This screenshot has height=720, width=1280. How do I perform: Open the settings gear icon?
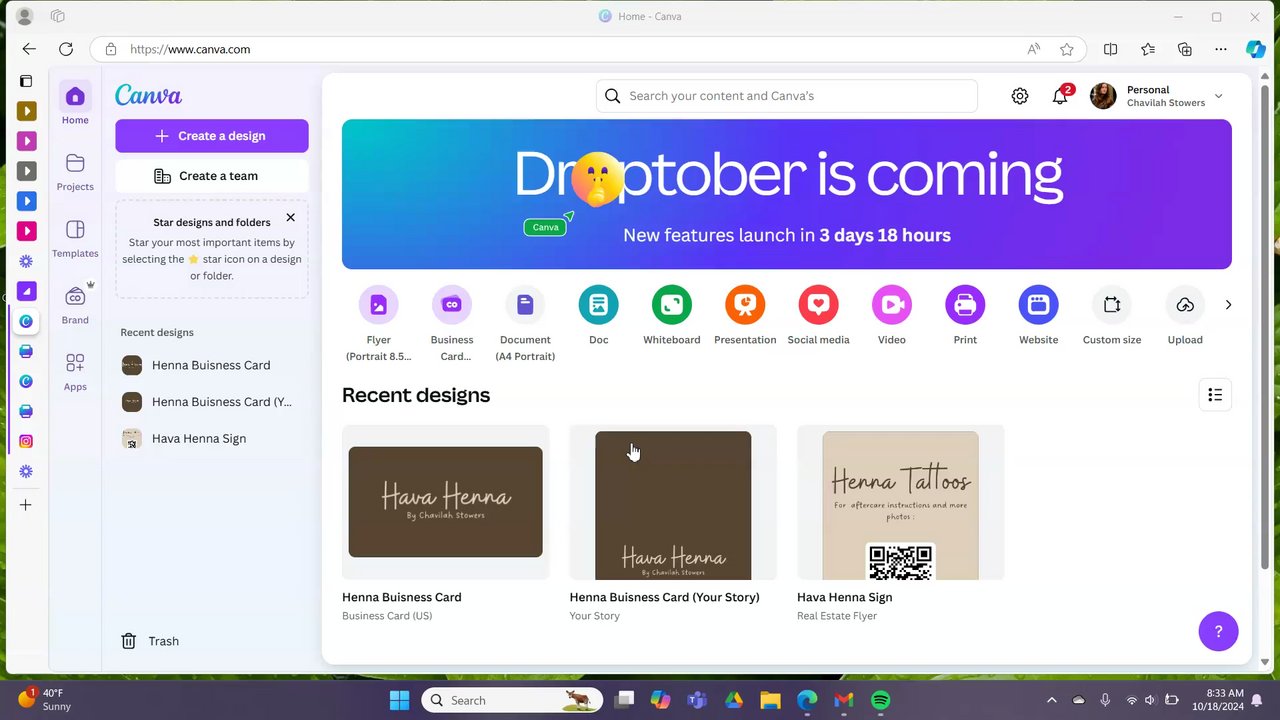[x=1019, y=96]
